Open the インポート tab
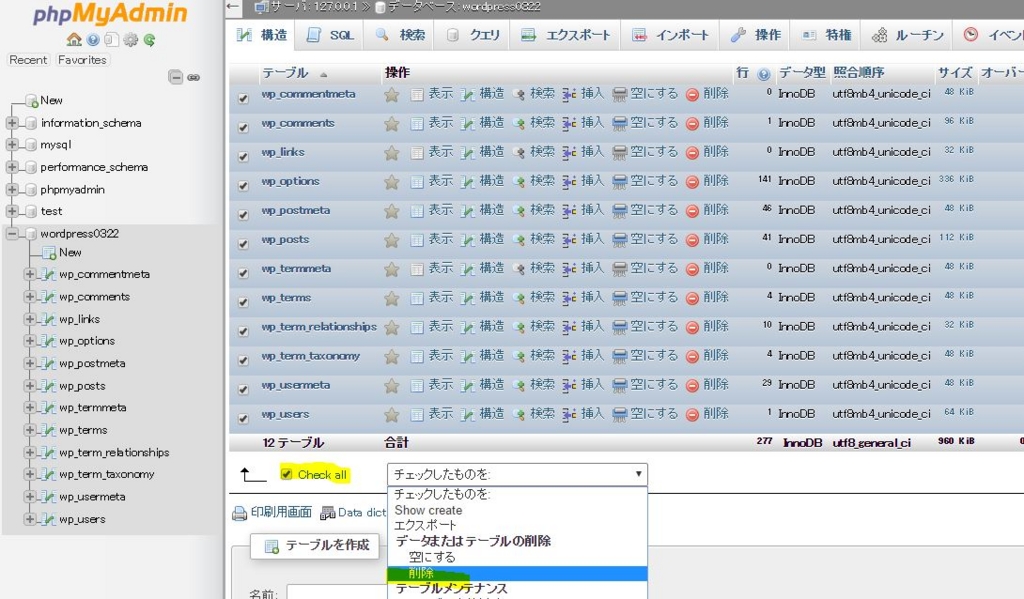This screenshot has height=599, width=1024. click(x=671, y=35)
